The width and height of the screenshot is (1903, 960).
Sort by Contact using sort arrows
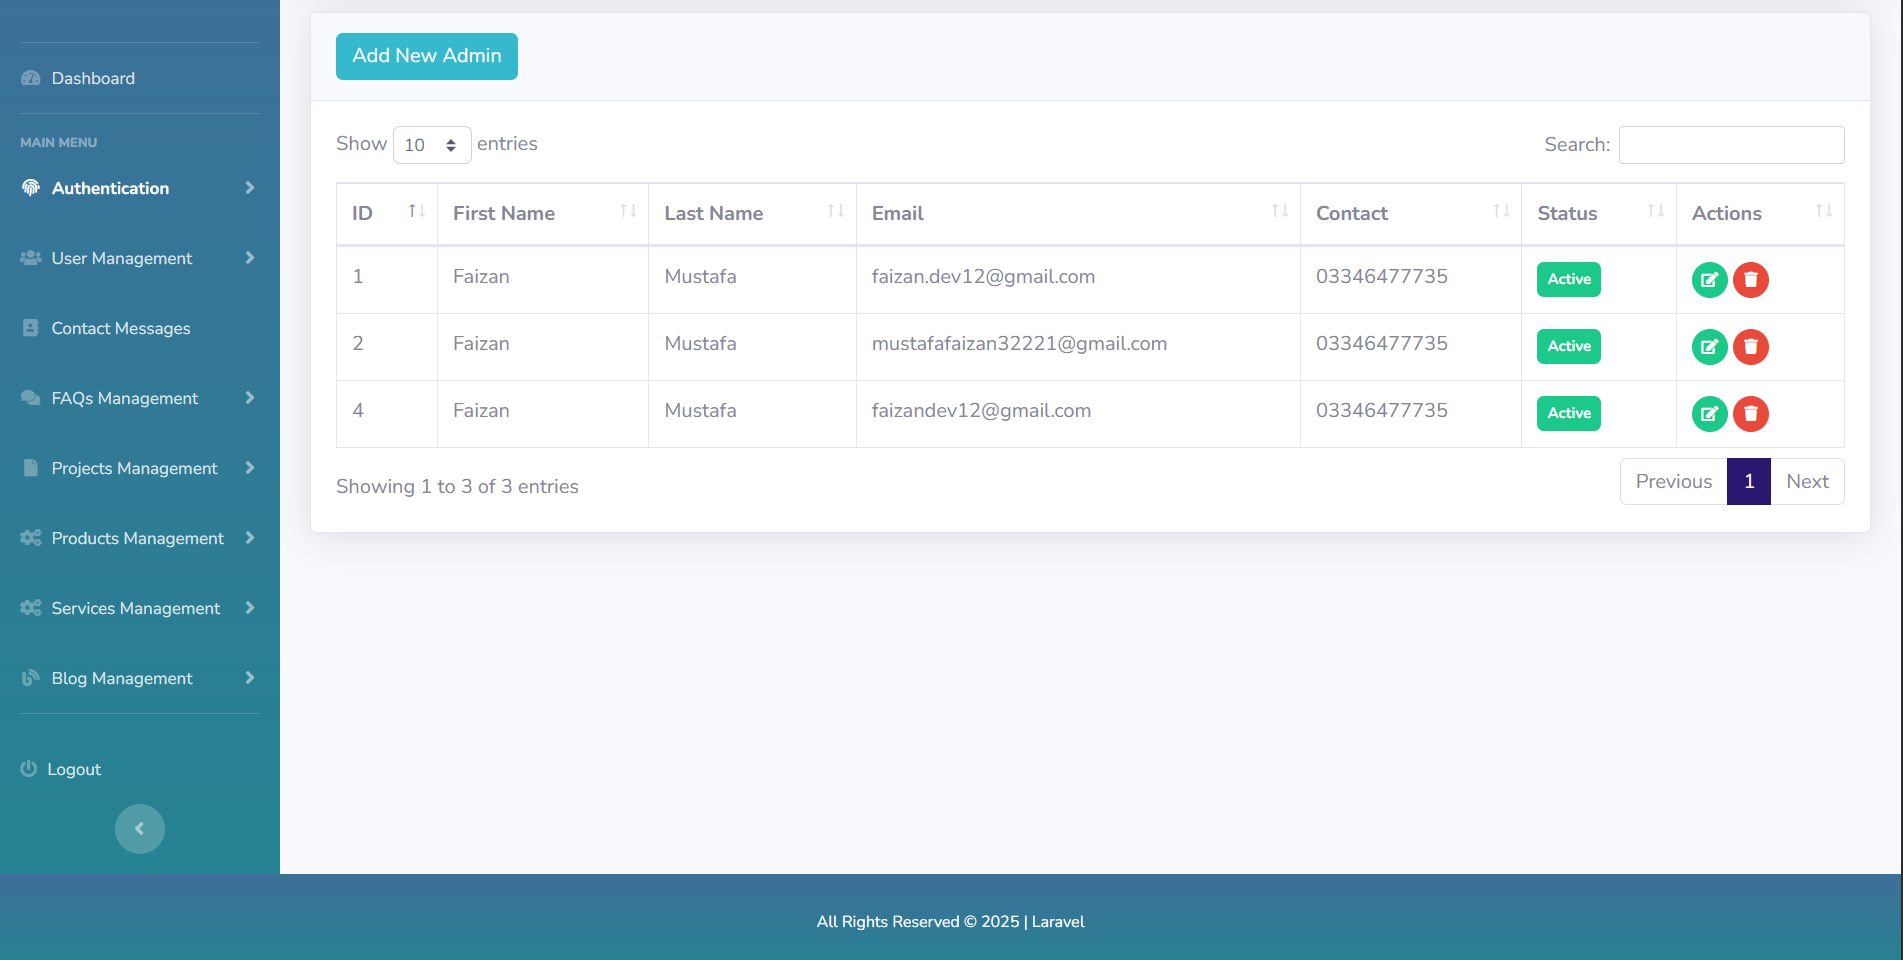[1501, 211]
